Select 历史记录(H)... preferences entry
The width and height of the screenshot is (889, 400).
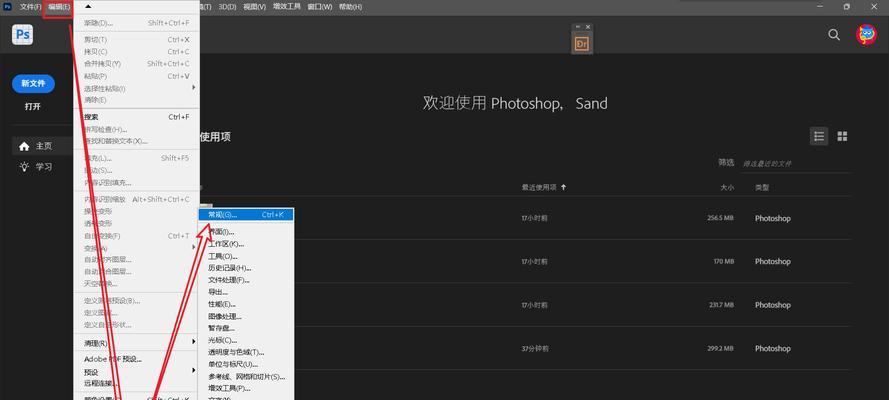245,268
